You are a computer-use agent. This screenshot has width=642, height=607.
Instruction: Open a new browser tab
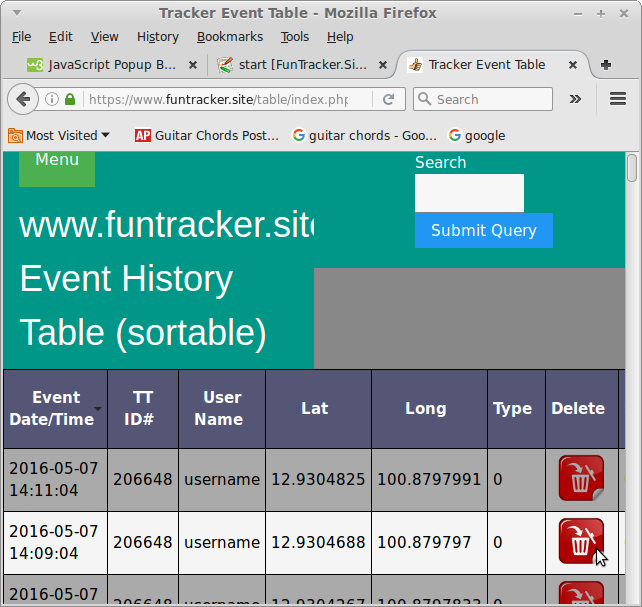pyautogui.click(x=606, y=65)
